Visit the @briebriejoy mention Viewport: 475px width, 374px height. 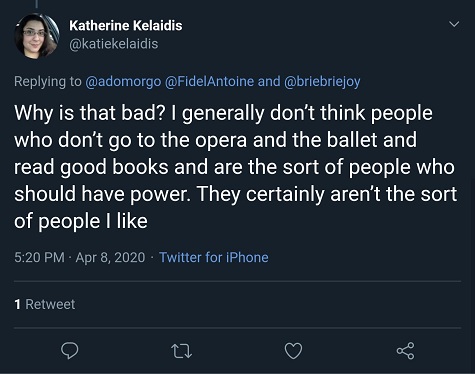coord(322,82)
